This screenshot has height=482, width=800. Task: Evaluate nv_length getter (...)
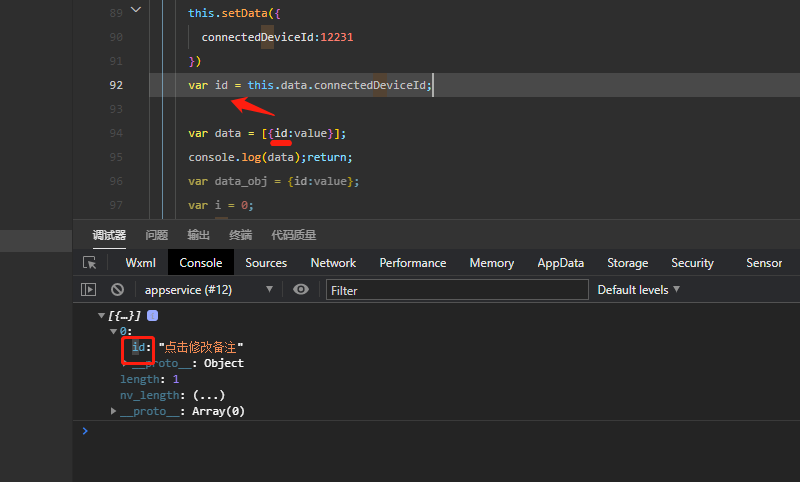click(209, 395)
